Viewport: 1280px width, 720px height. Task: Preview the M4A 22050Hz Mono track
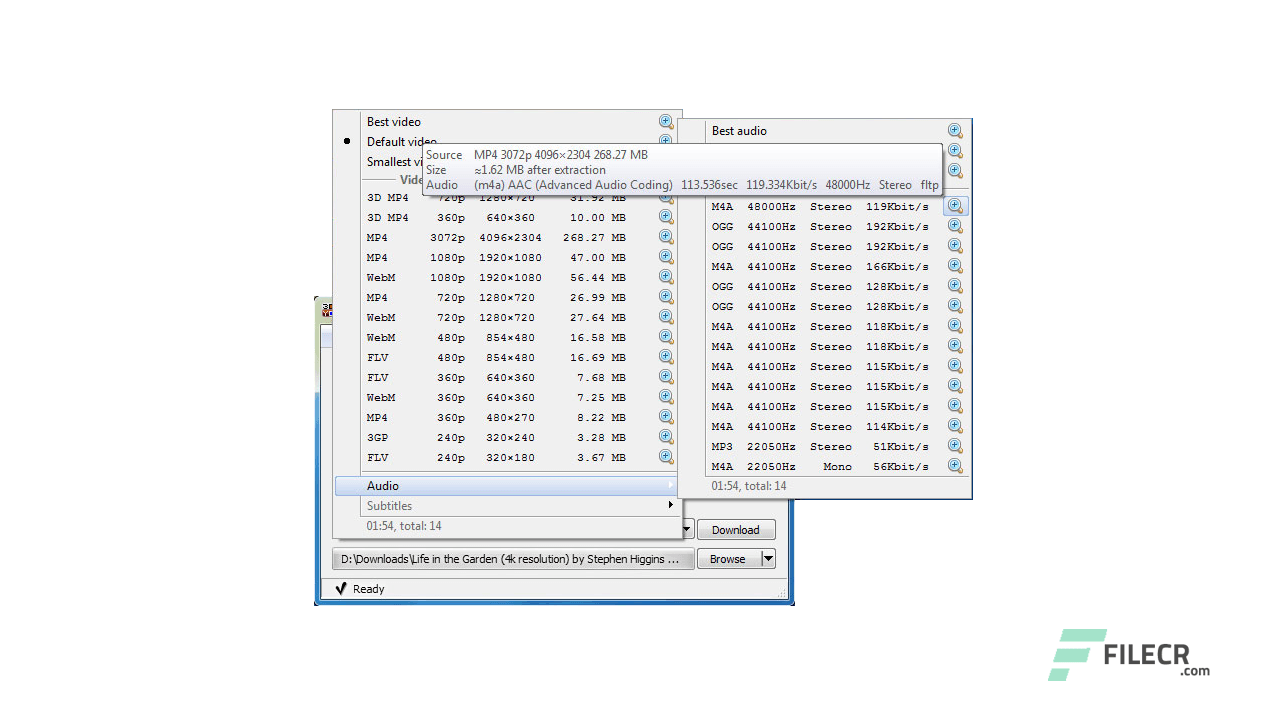point(954,466)
